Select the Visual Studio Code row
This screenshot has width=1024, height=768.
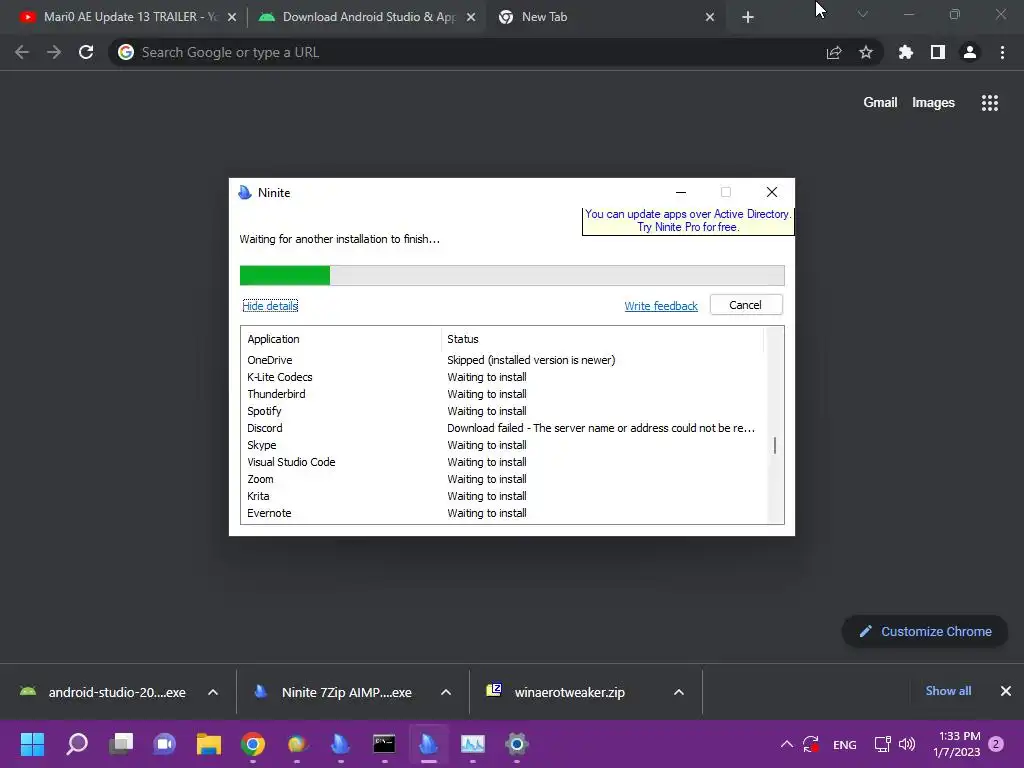pyautogui.click(x=502, y=462)
